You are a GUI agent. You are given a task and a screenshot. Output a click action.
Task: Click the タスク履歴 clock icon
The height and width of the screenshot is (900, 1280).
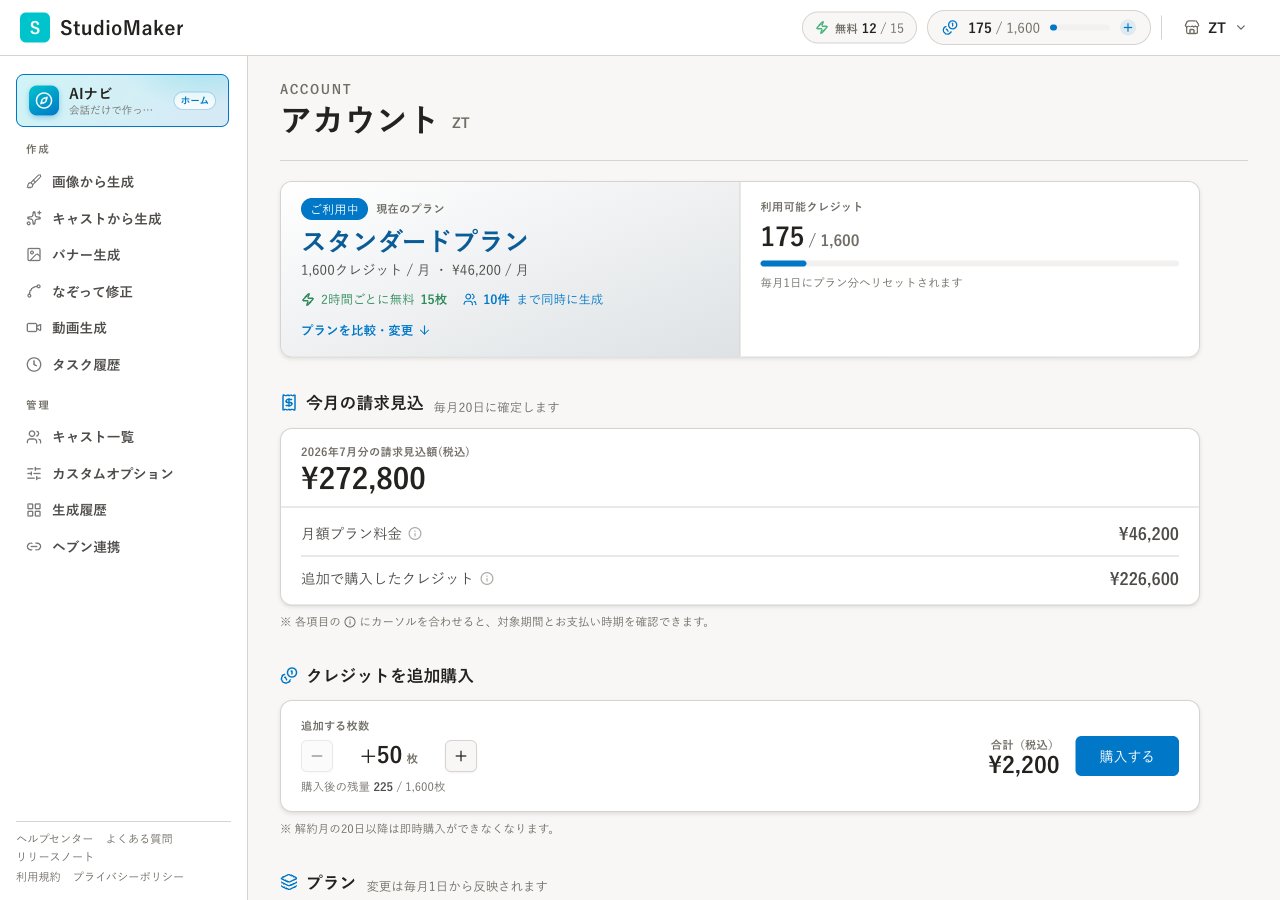[34, 364]
